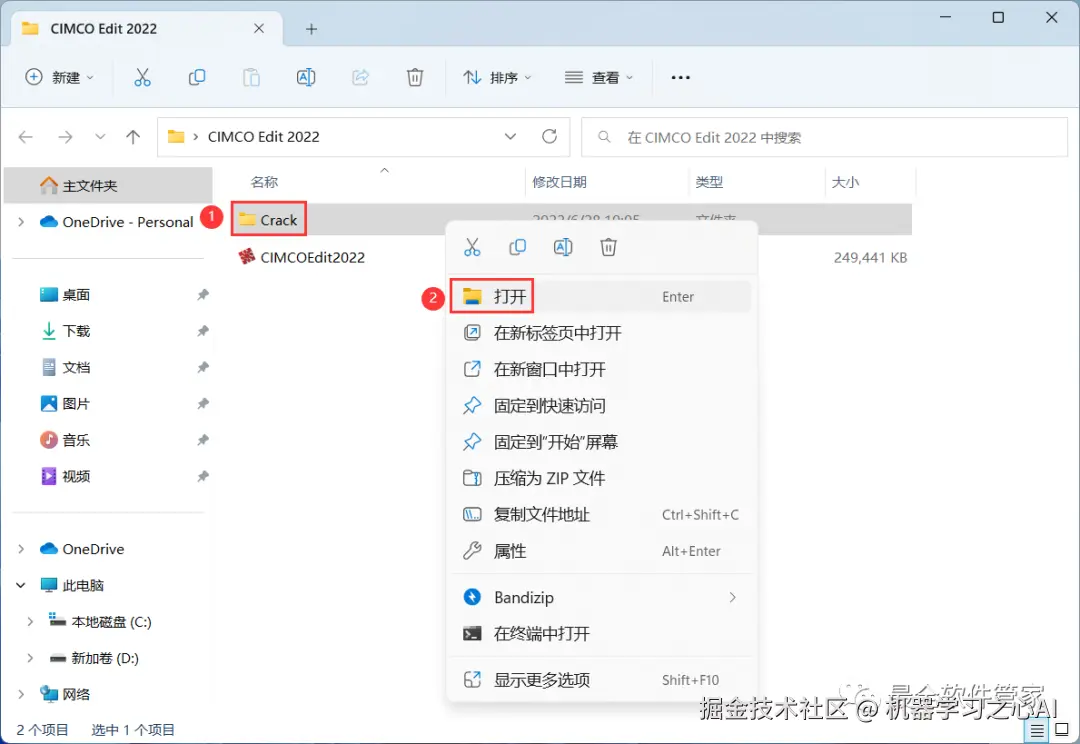Sort by the Name (名称) column header
Screen dimensions: 1080x744
(x=264, y=182)
